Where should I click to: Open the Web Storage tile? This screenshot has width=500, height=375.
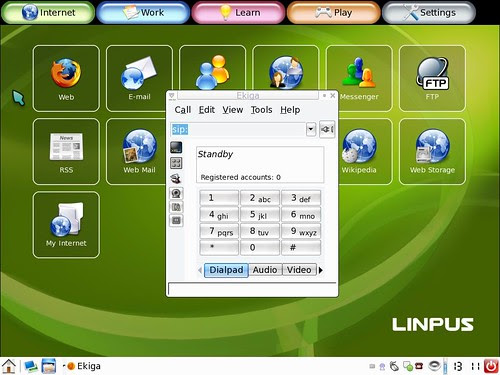[x=432, y=151]
